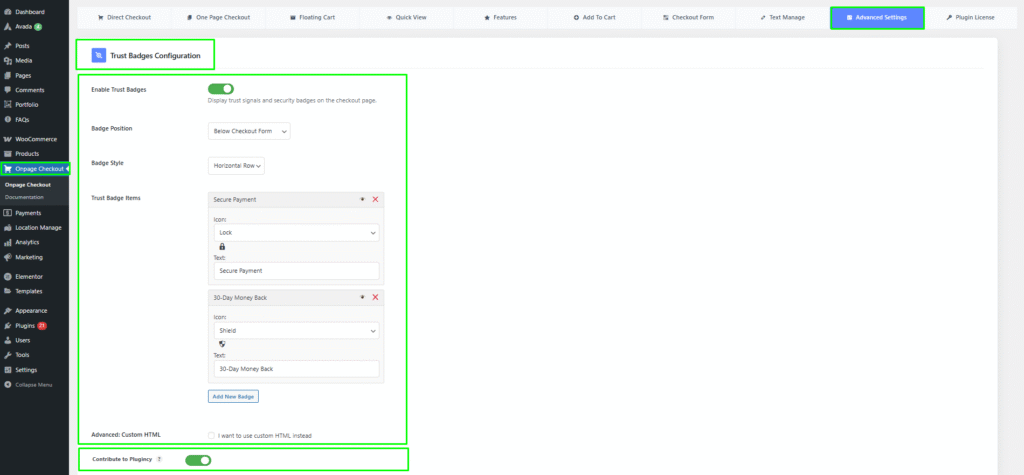Open the Lock icon selector dropdown
Image resolution: width=1024 pixels, height=475 pixels.
click(294, 232)
